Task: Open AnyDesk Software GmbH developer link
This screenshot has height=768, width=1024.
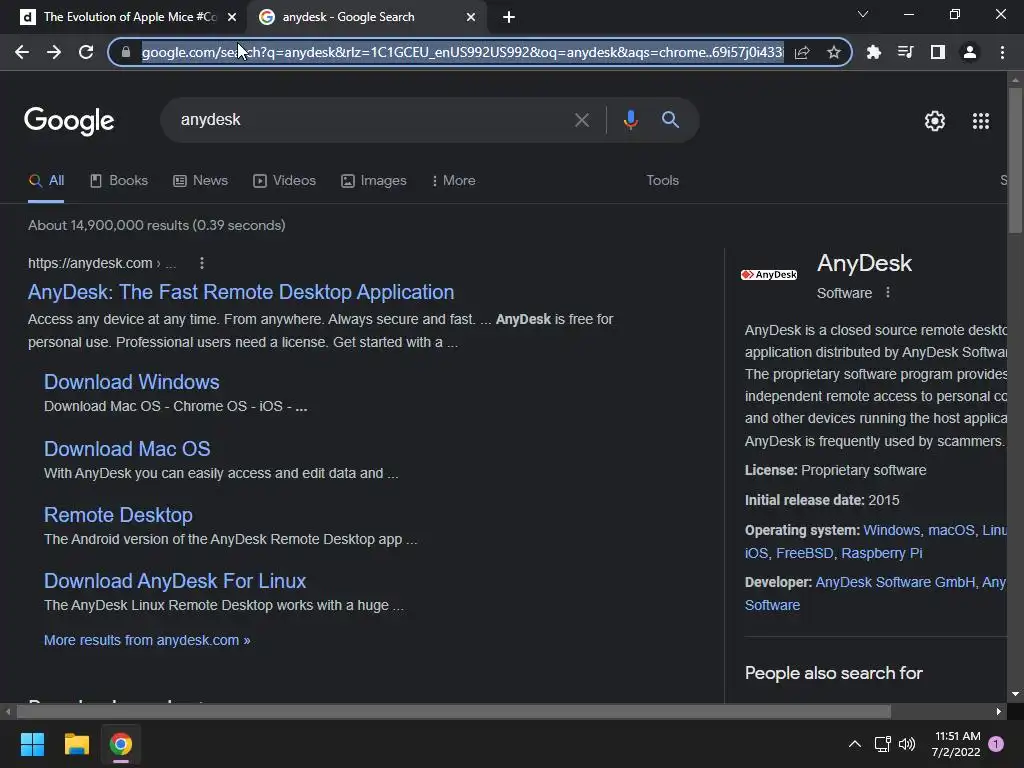Action: pos(895,582)
